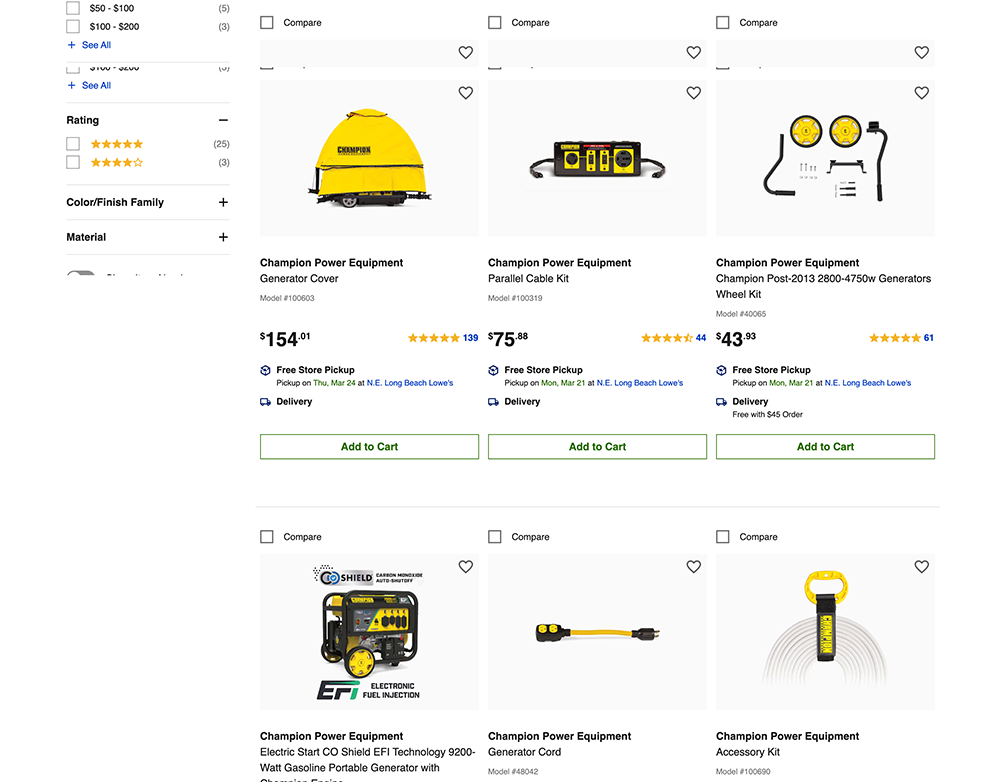Tick Compare for Accessory Kit
Image resolution: width=1000 pixels, height=782 pixels.
click(723, 537)
